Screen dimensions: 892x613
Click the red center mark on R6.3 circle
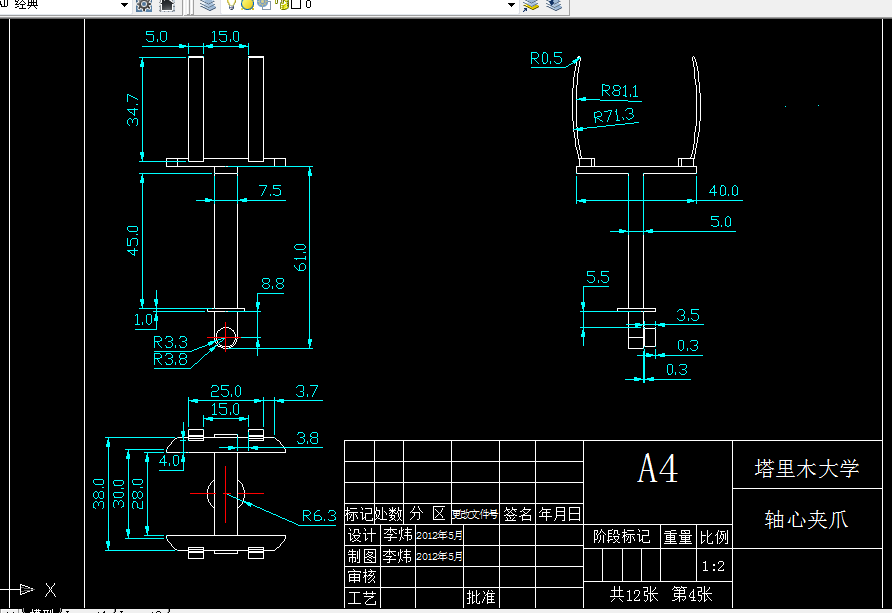pyautogui.click(x=226, y=494)
